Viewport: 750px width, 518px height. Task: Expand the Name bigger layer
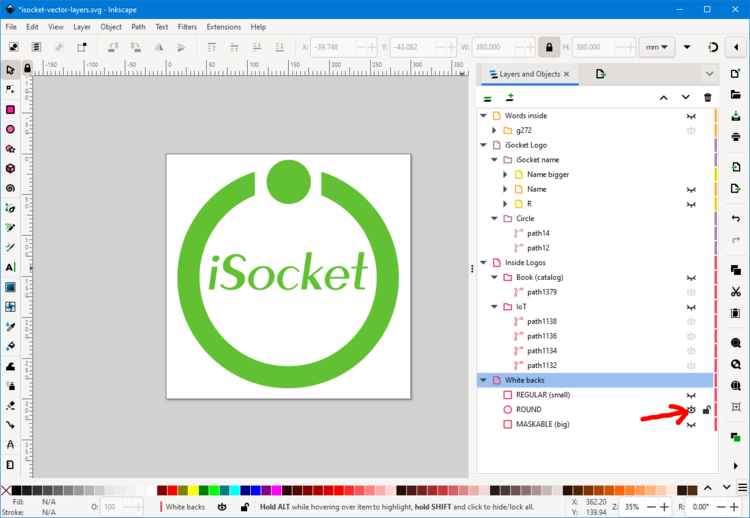(x=506, y=175)
